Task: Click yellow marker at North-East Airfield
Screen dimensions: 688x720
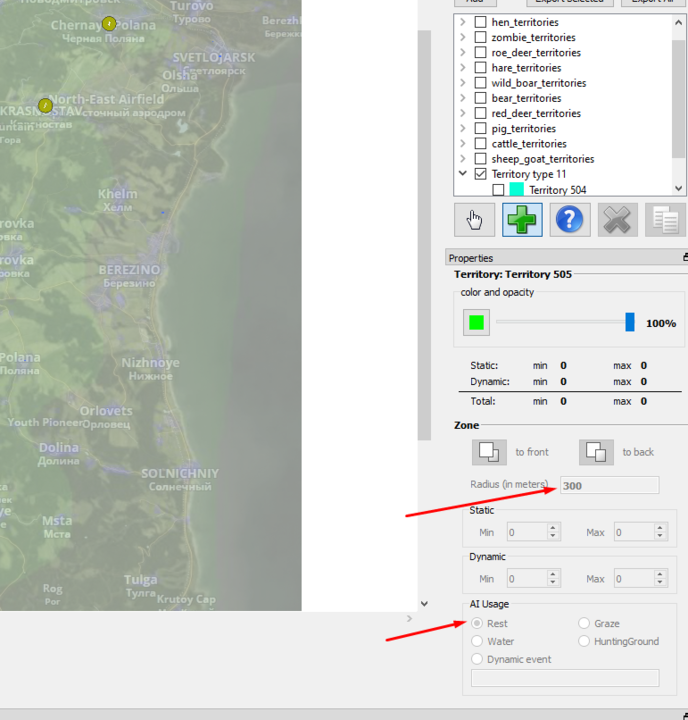Action: click(x=45, y=106)
